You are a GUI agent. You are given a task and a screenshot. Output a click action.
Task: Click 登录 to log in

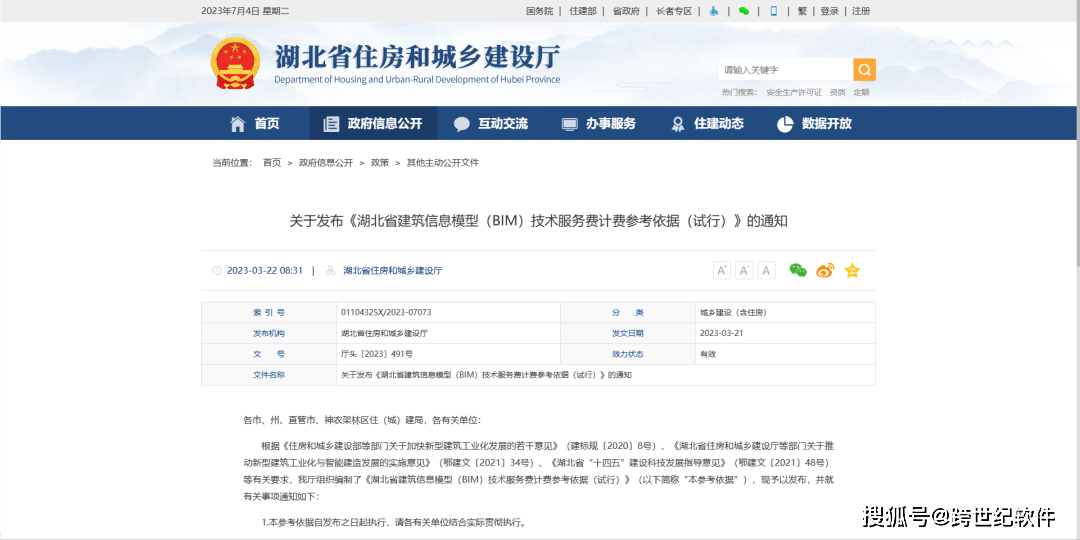click(x=829, y=11)
